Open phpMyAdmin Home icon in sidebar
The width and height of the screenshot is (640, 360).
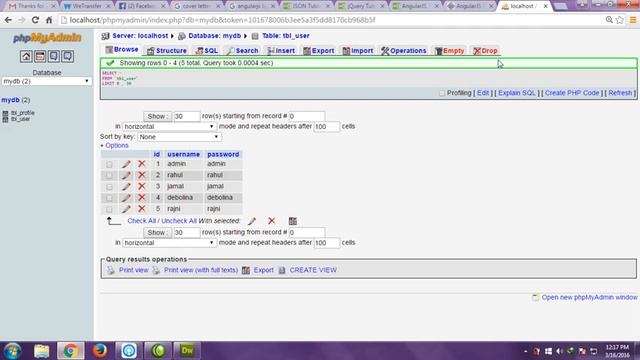26,56
